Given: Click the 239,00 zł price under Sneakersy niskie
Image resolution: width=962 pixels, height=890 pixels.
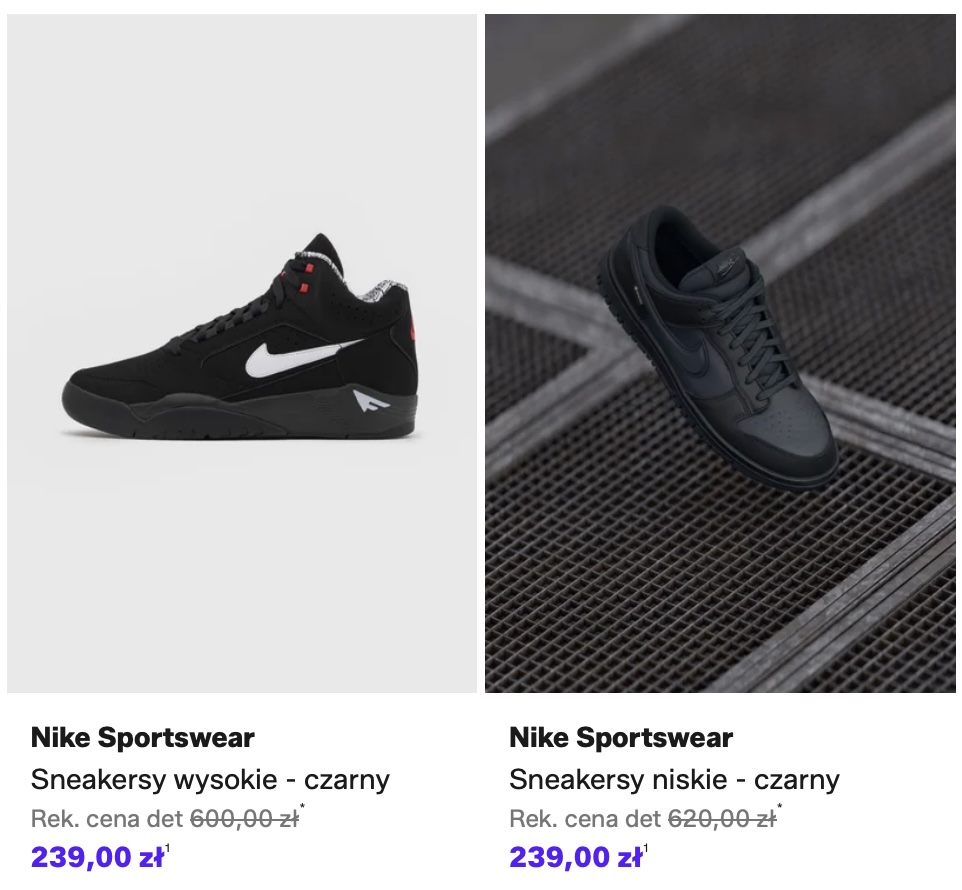Looking at the screenshot, I should click(x=575, y=857).
